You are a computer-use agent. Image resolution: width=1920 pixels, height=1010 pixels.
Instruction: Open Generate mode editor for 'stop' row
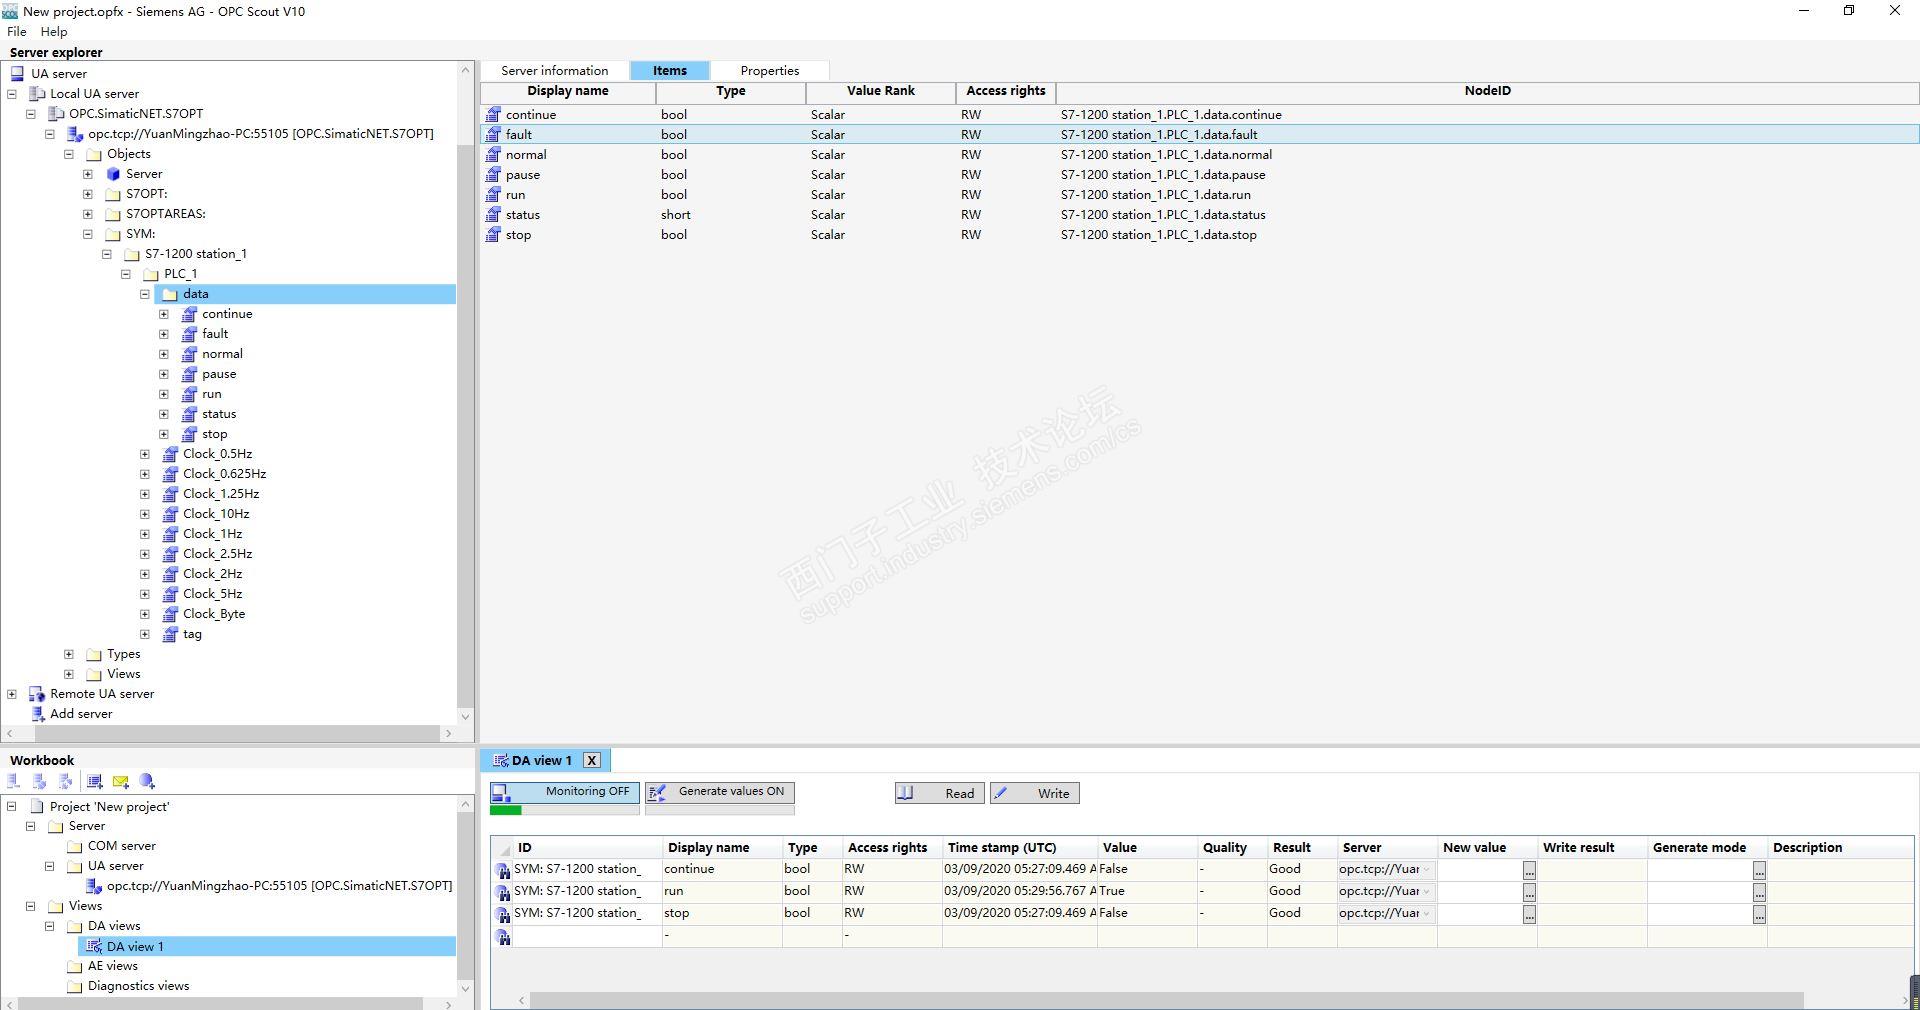pos(1759,914)
